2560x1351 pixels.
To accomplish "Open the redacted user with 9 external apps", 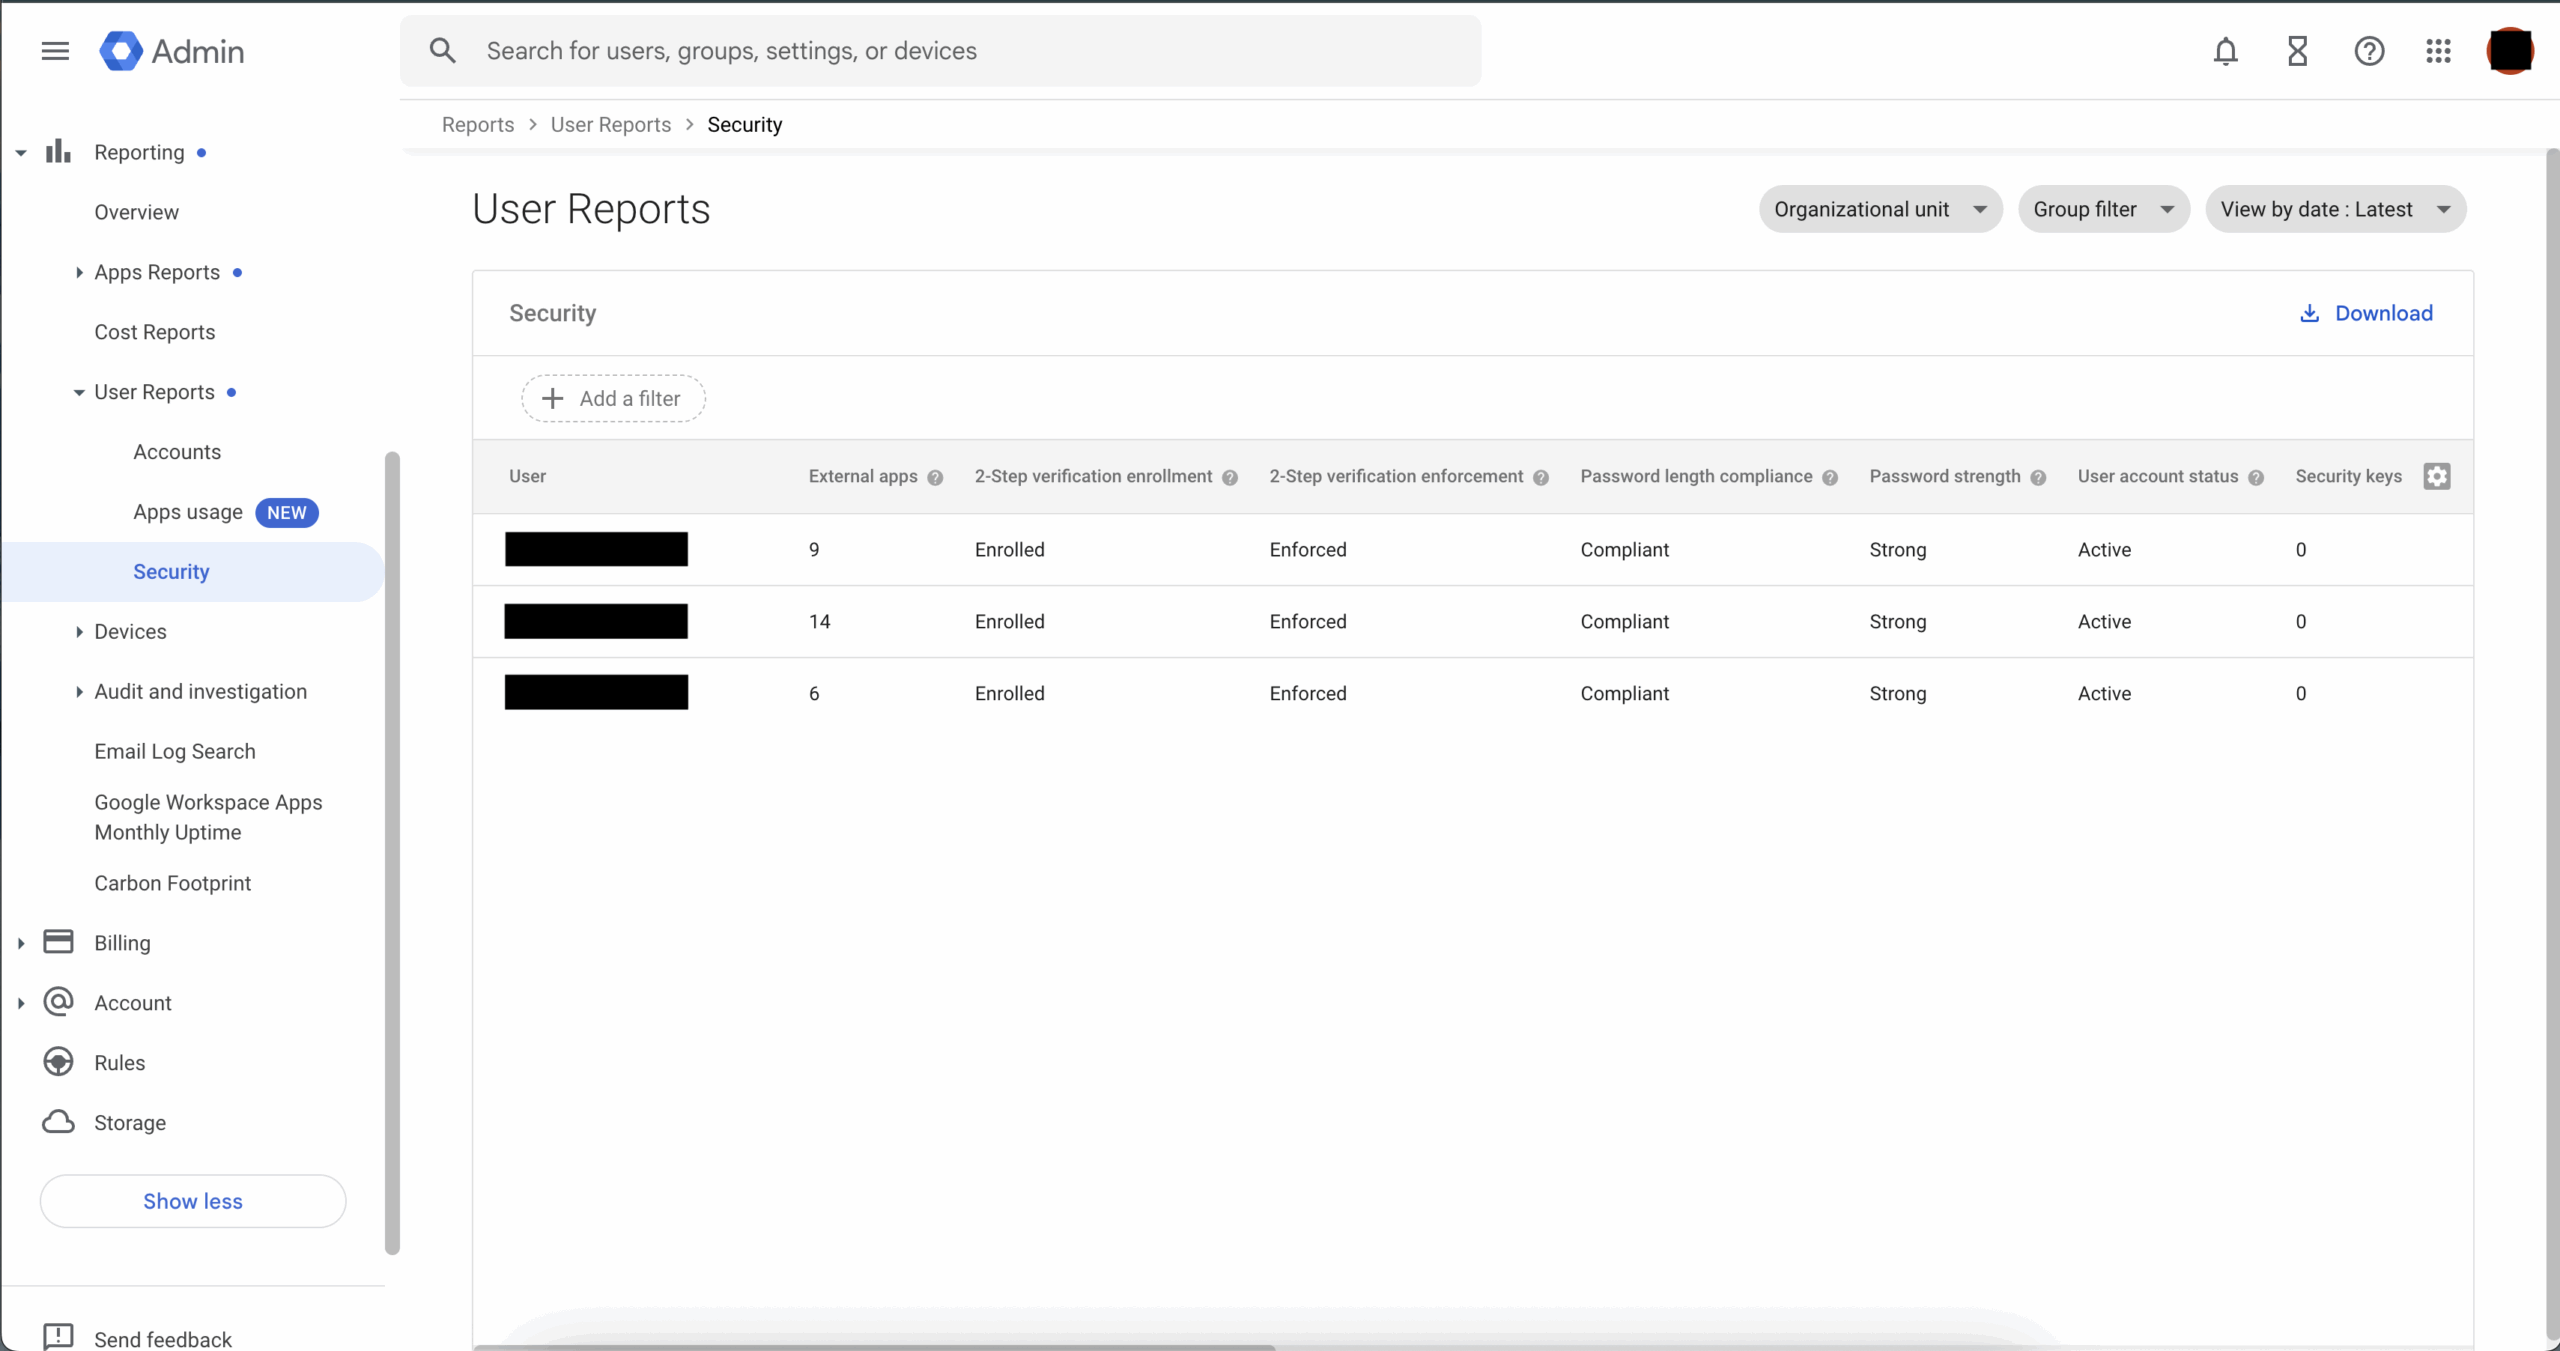I will (596, 549).
